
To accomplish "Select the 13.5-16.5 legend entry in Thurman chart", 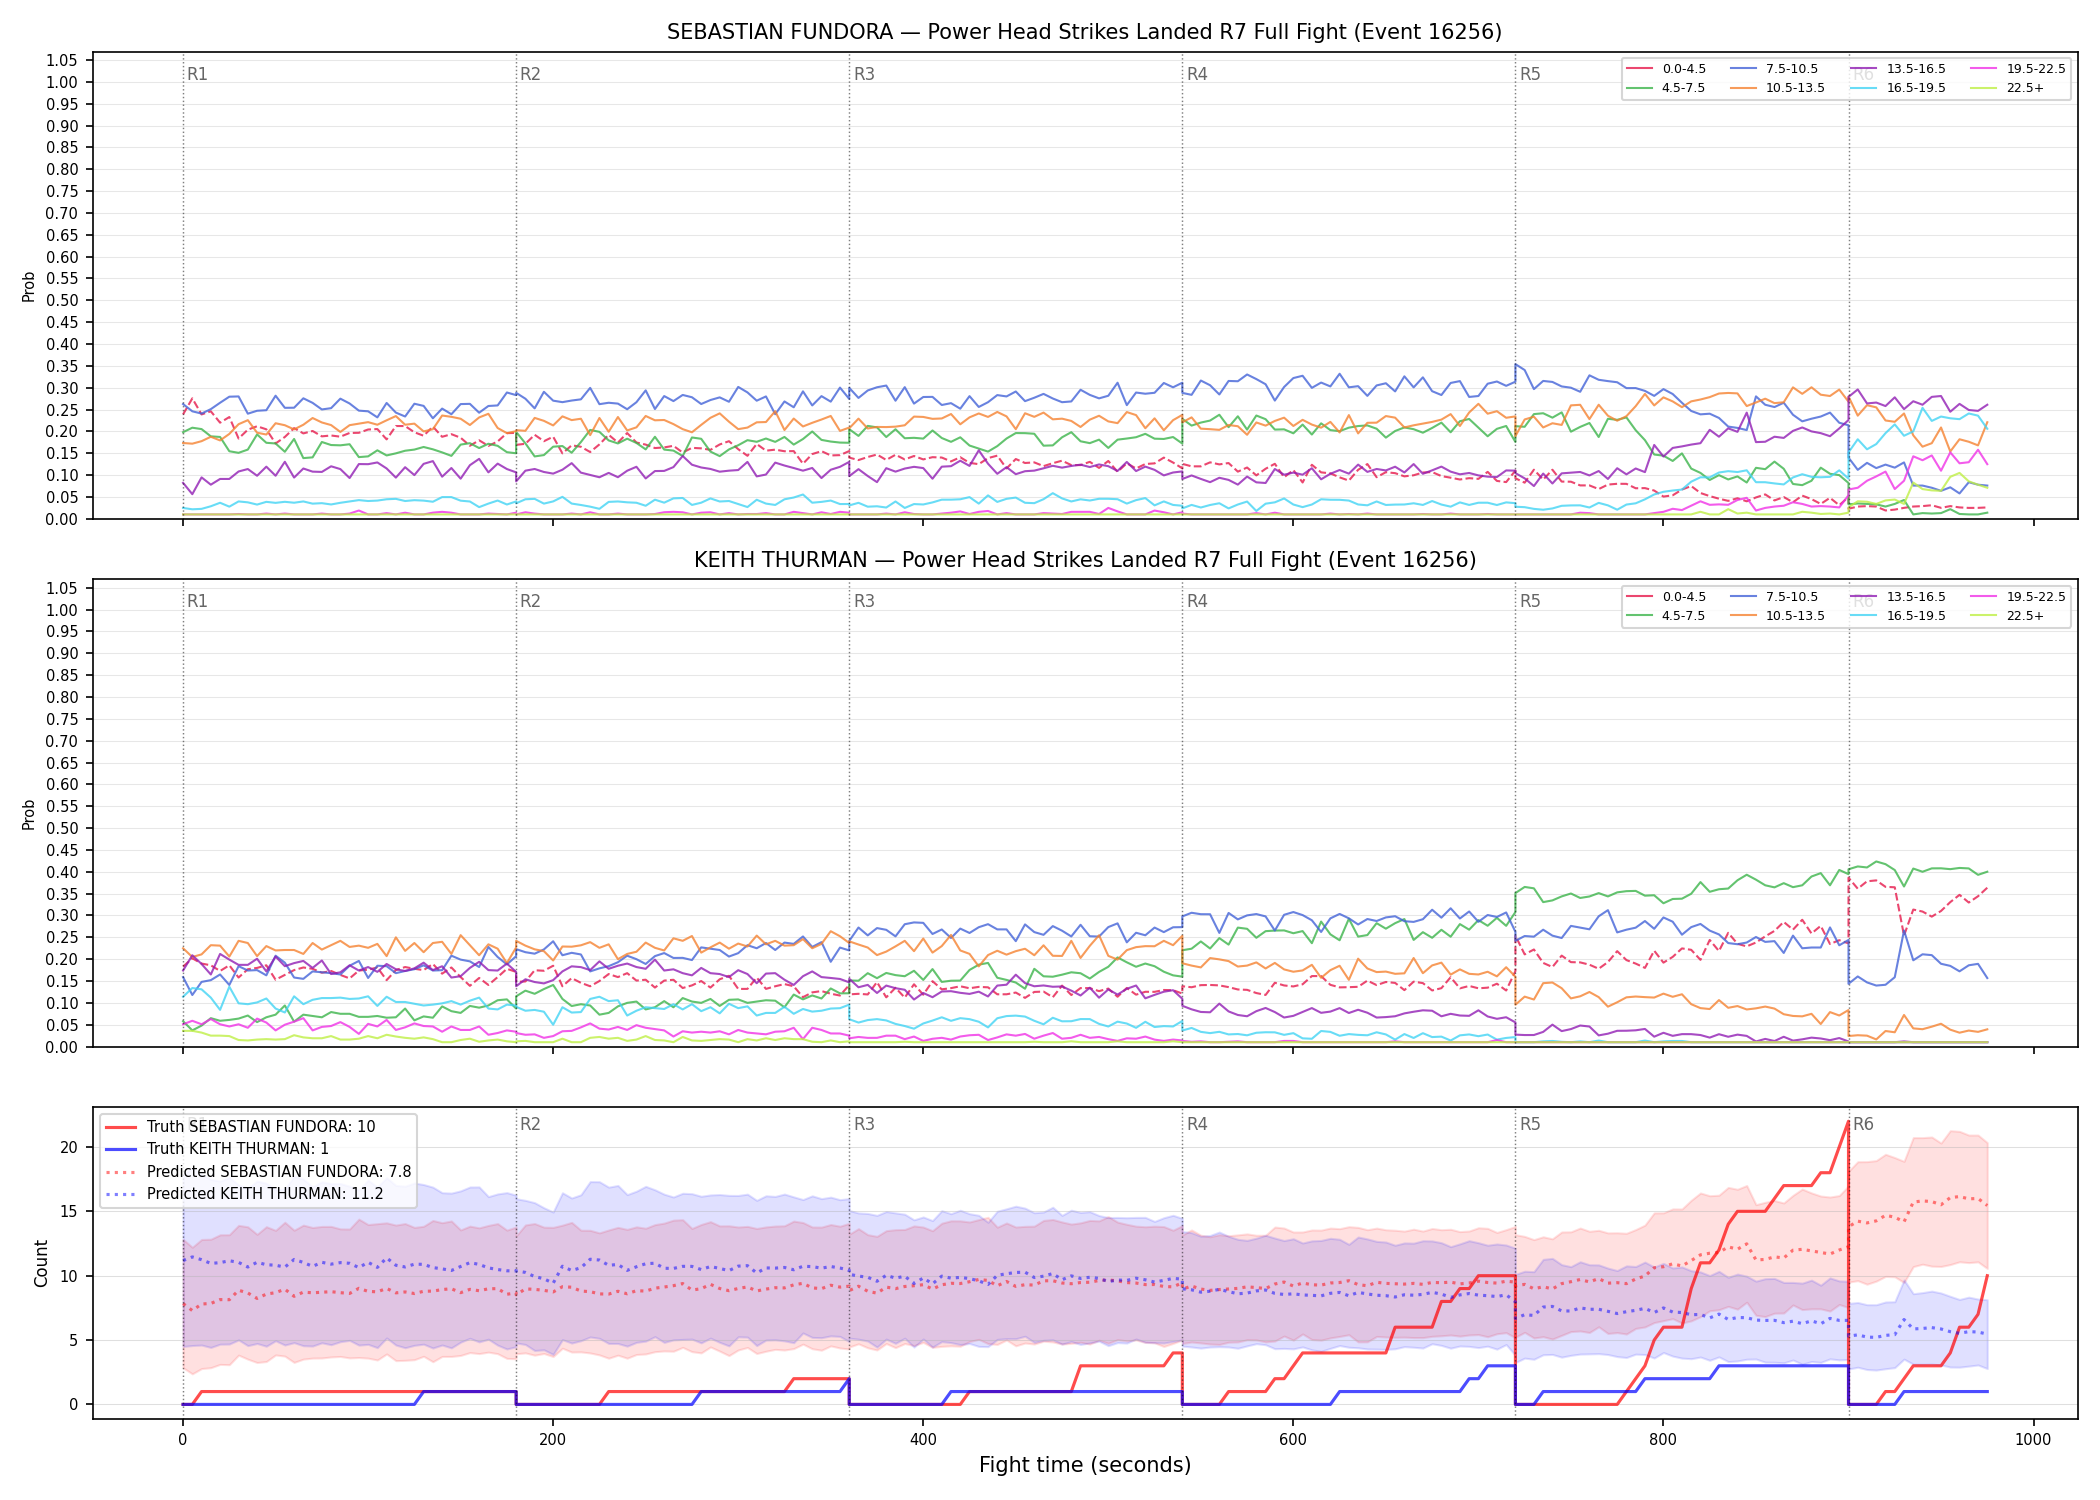I will pyautogui.click(x=1898, y=597).
